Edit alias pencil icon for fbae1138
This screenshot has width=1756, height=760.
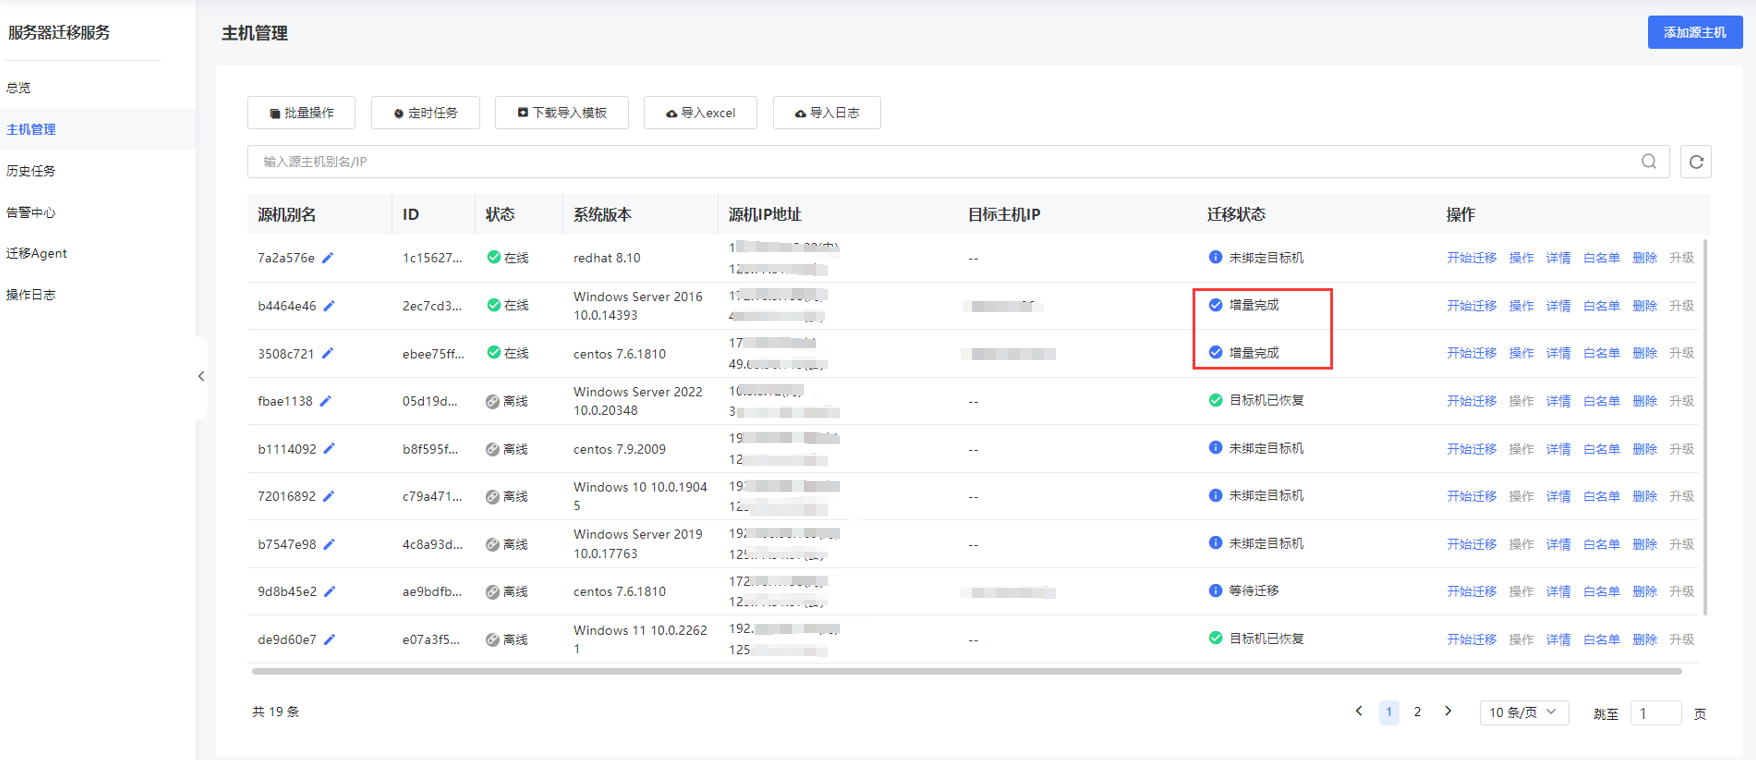tap(326, 401)
